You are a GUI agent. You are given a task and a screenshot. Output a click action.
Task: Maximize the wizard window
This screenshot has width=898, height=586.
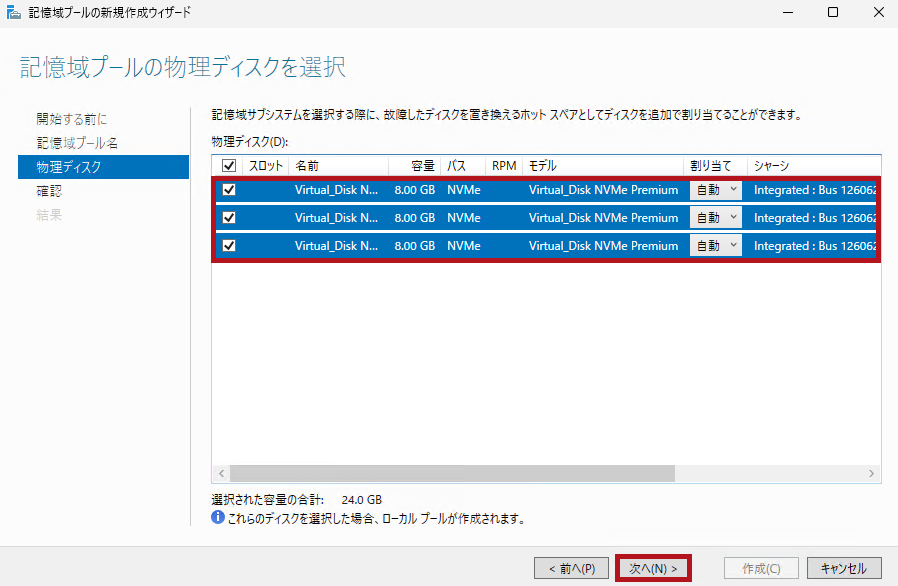[x=833, y=13]
